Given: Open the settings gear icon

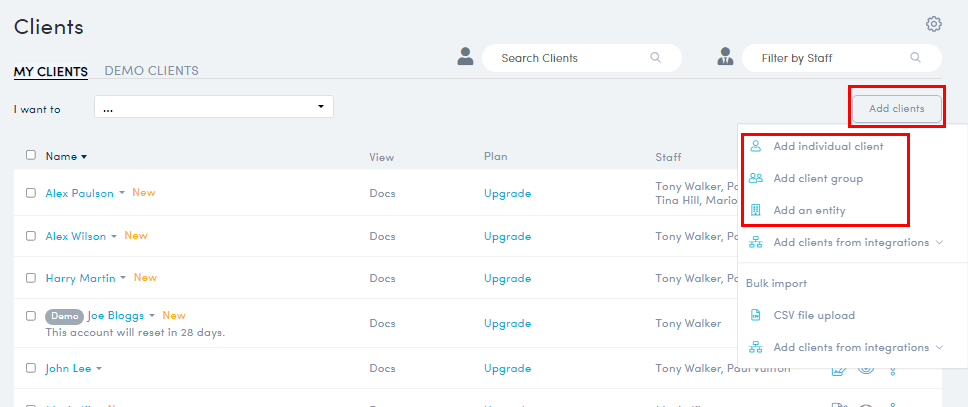Looking at the screenshot, I should 934,24.
